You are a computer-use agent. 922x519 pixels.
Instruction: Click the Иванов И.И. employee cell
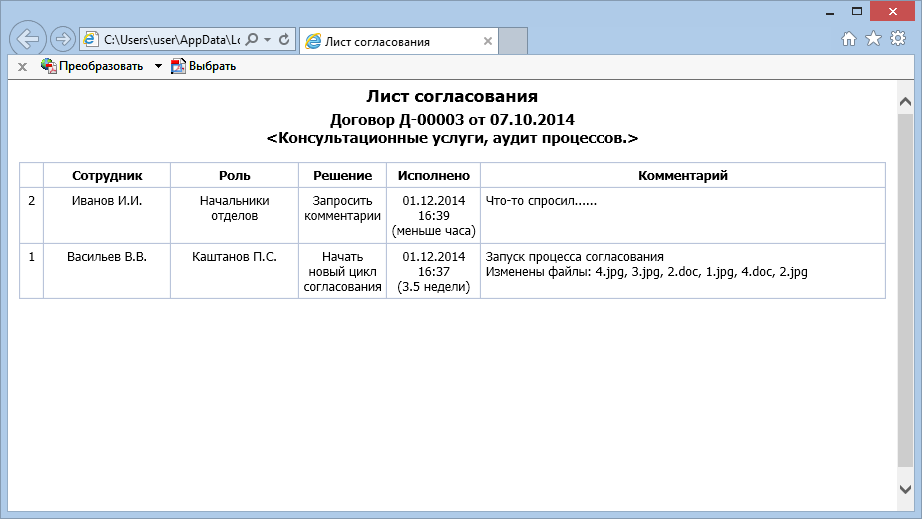tap(107, 201)
